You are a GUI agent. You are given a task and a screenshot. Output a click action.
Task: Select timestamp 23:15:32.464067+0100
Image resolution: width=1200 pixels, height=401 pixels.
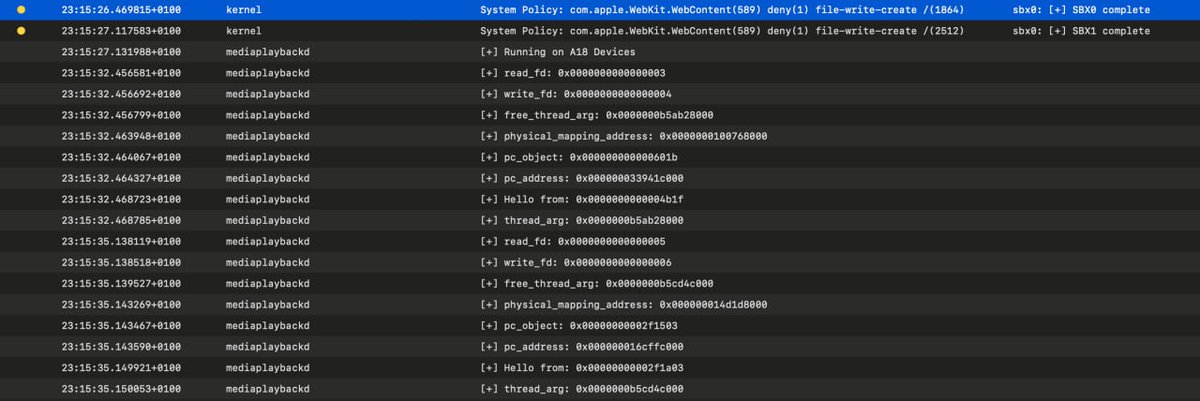[121, 157]
